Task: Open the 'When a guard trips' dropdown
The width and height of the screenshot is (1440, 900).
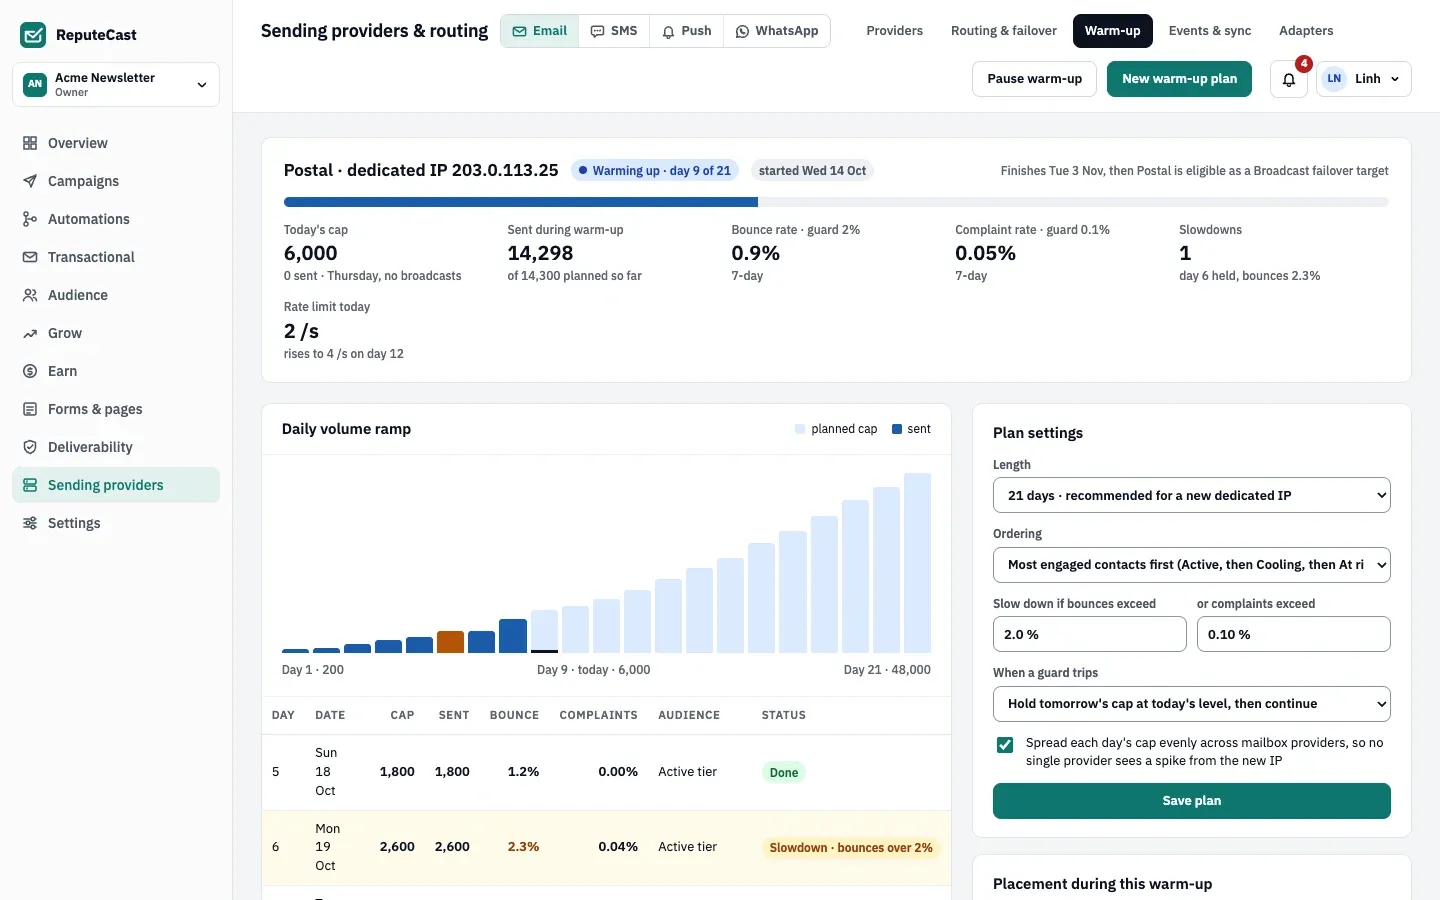Action: tap(1192, 704)
